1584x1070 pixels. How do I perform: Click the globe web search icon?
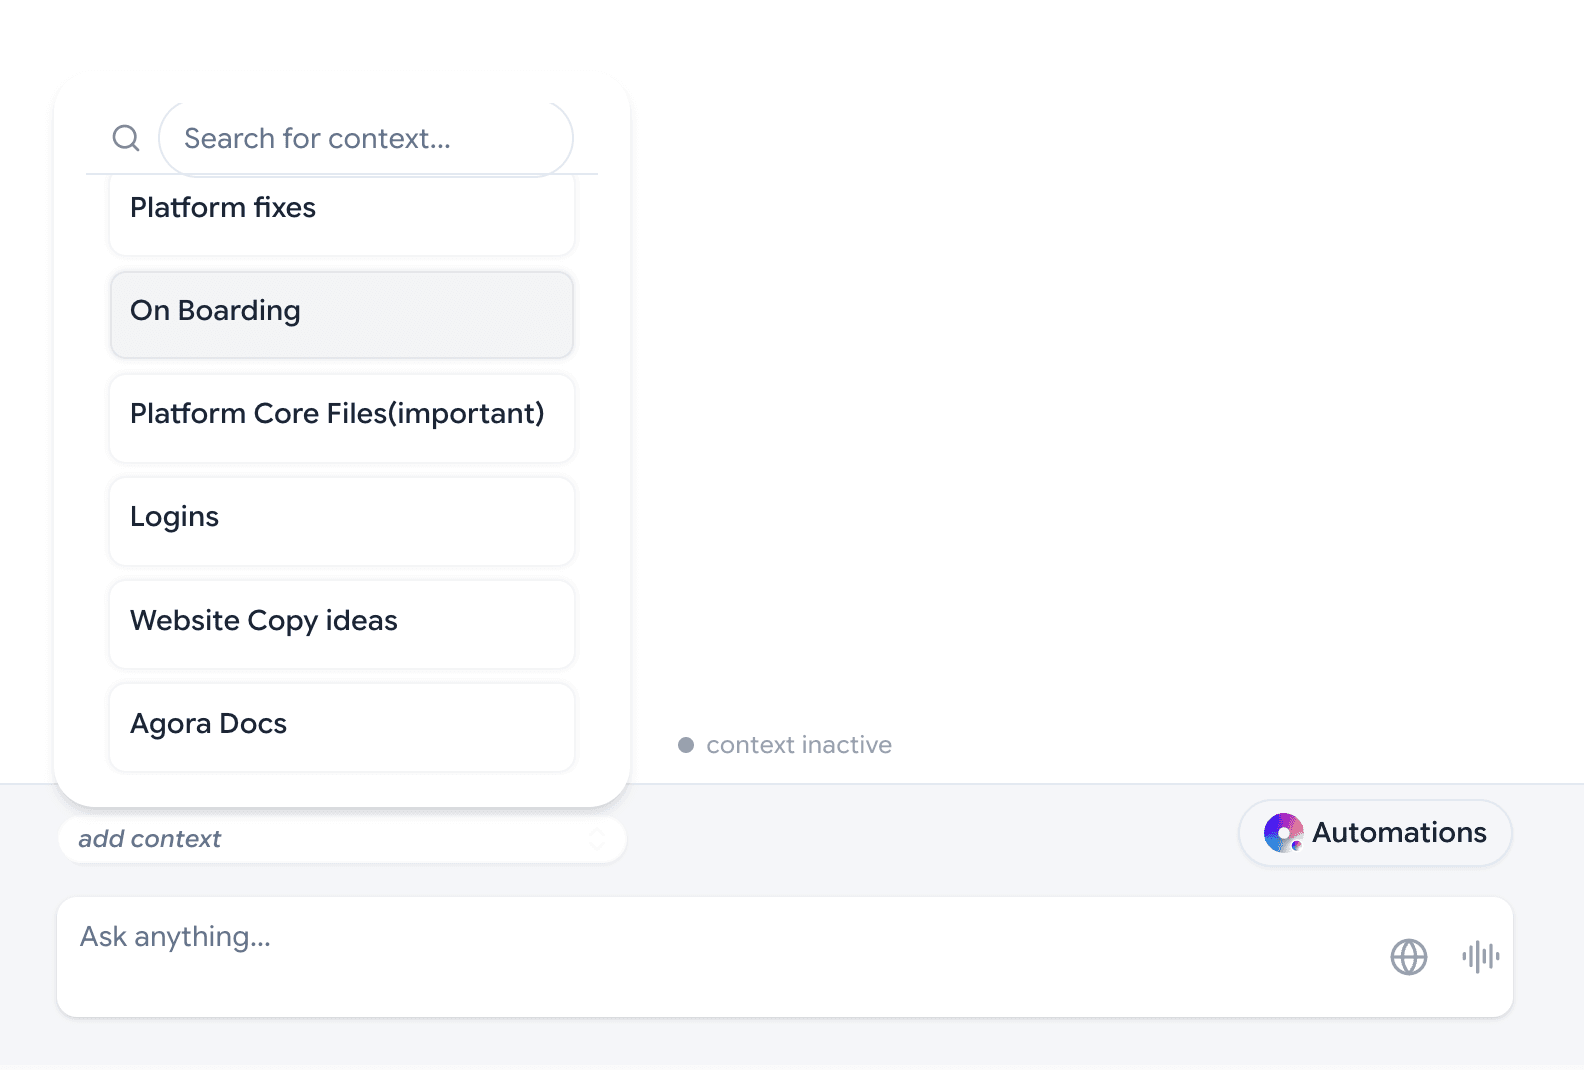1408,957
